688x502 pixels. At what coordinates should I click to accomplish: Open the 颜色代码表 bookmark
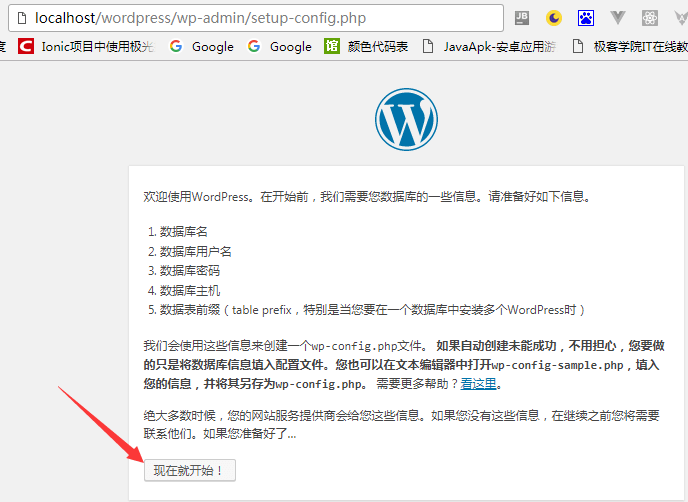point(366,46)
